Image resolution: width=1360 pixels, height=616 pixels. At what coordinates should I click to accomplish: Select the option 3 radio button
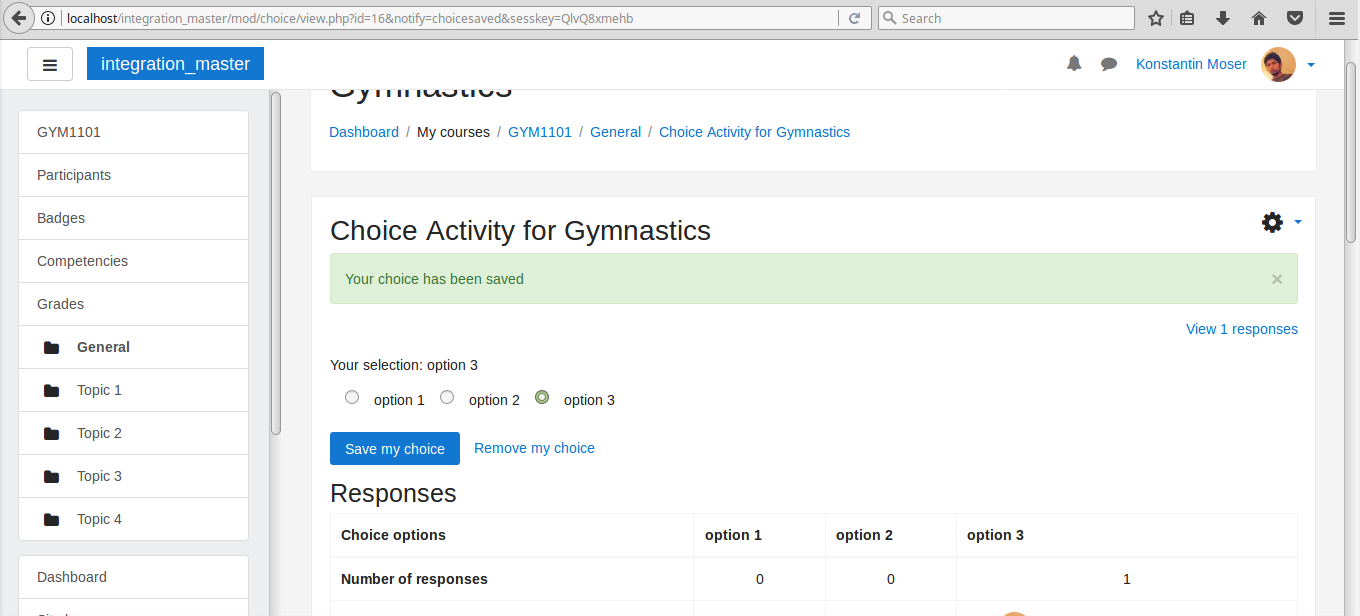[542, 397]
